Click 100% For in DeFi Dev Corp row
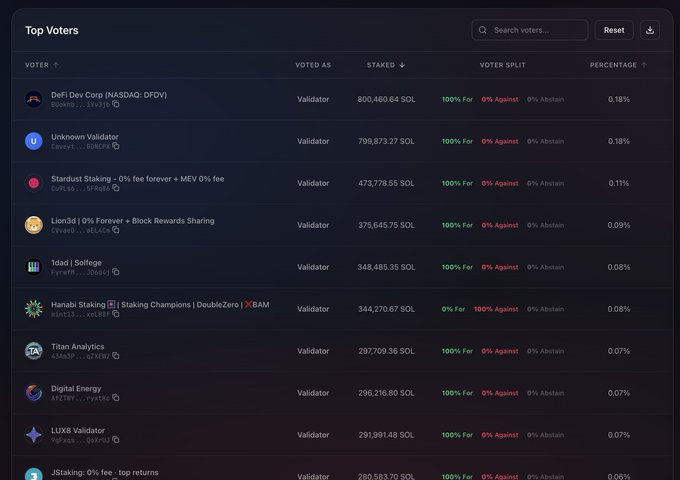 pyautogui.click(x=457, y=99)
